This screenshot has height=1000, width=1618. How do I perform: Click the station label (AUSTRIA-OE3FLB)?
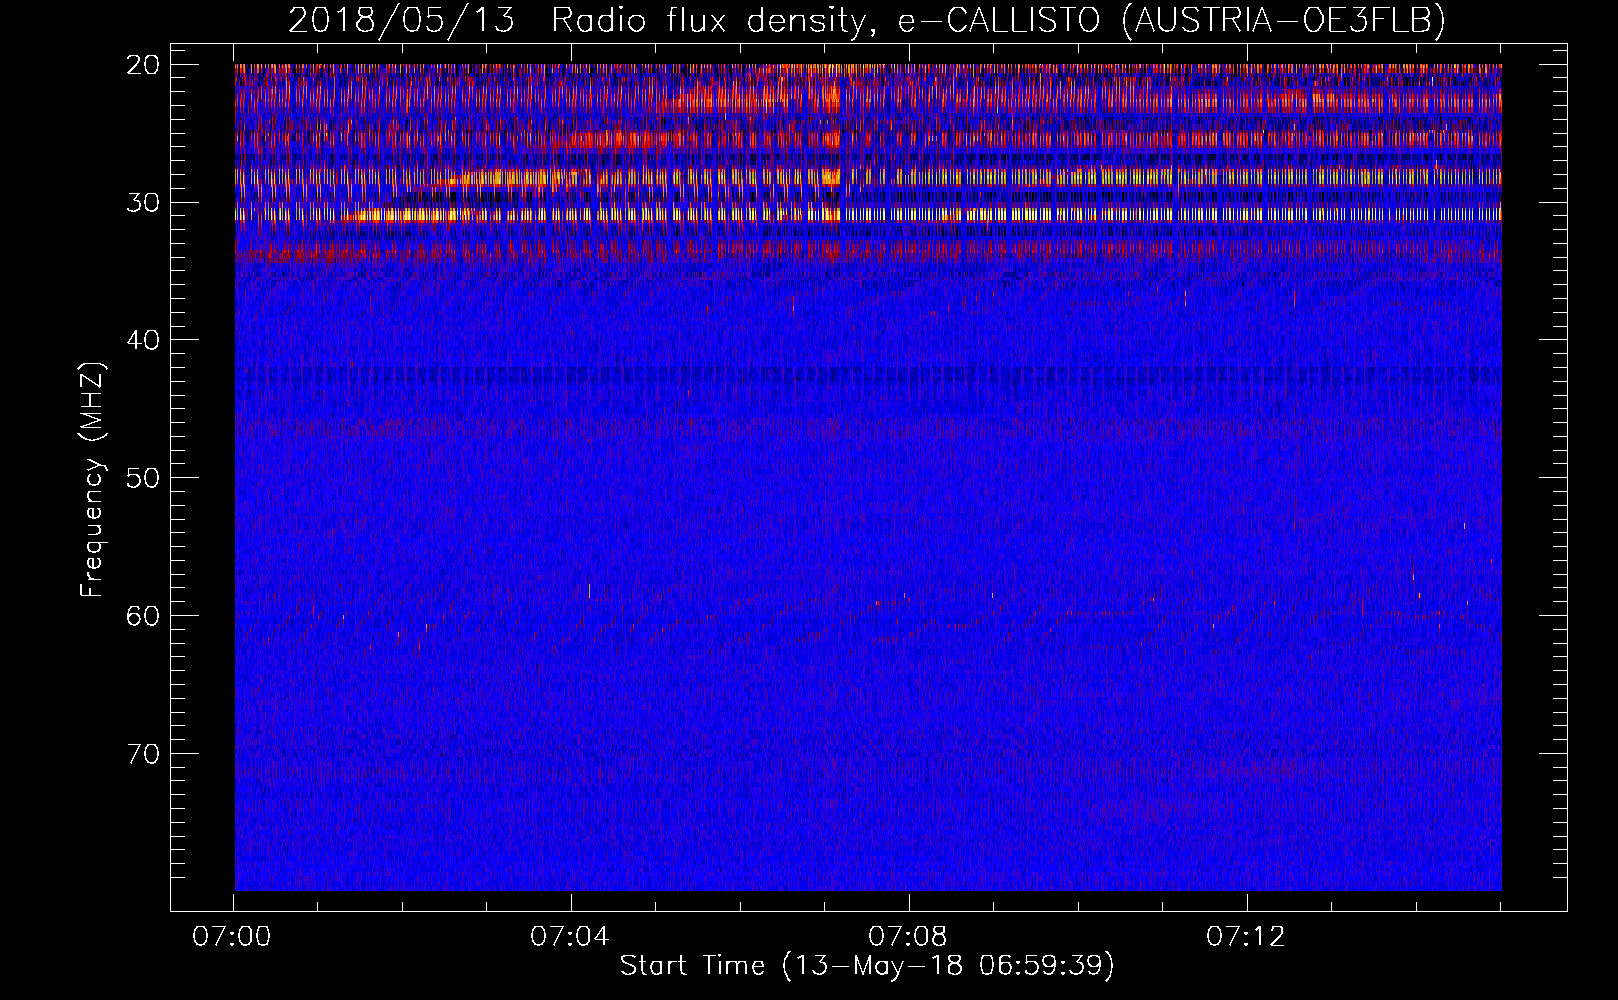1284,20
